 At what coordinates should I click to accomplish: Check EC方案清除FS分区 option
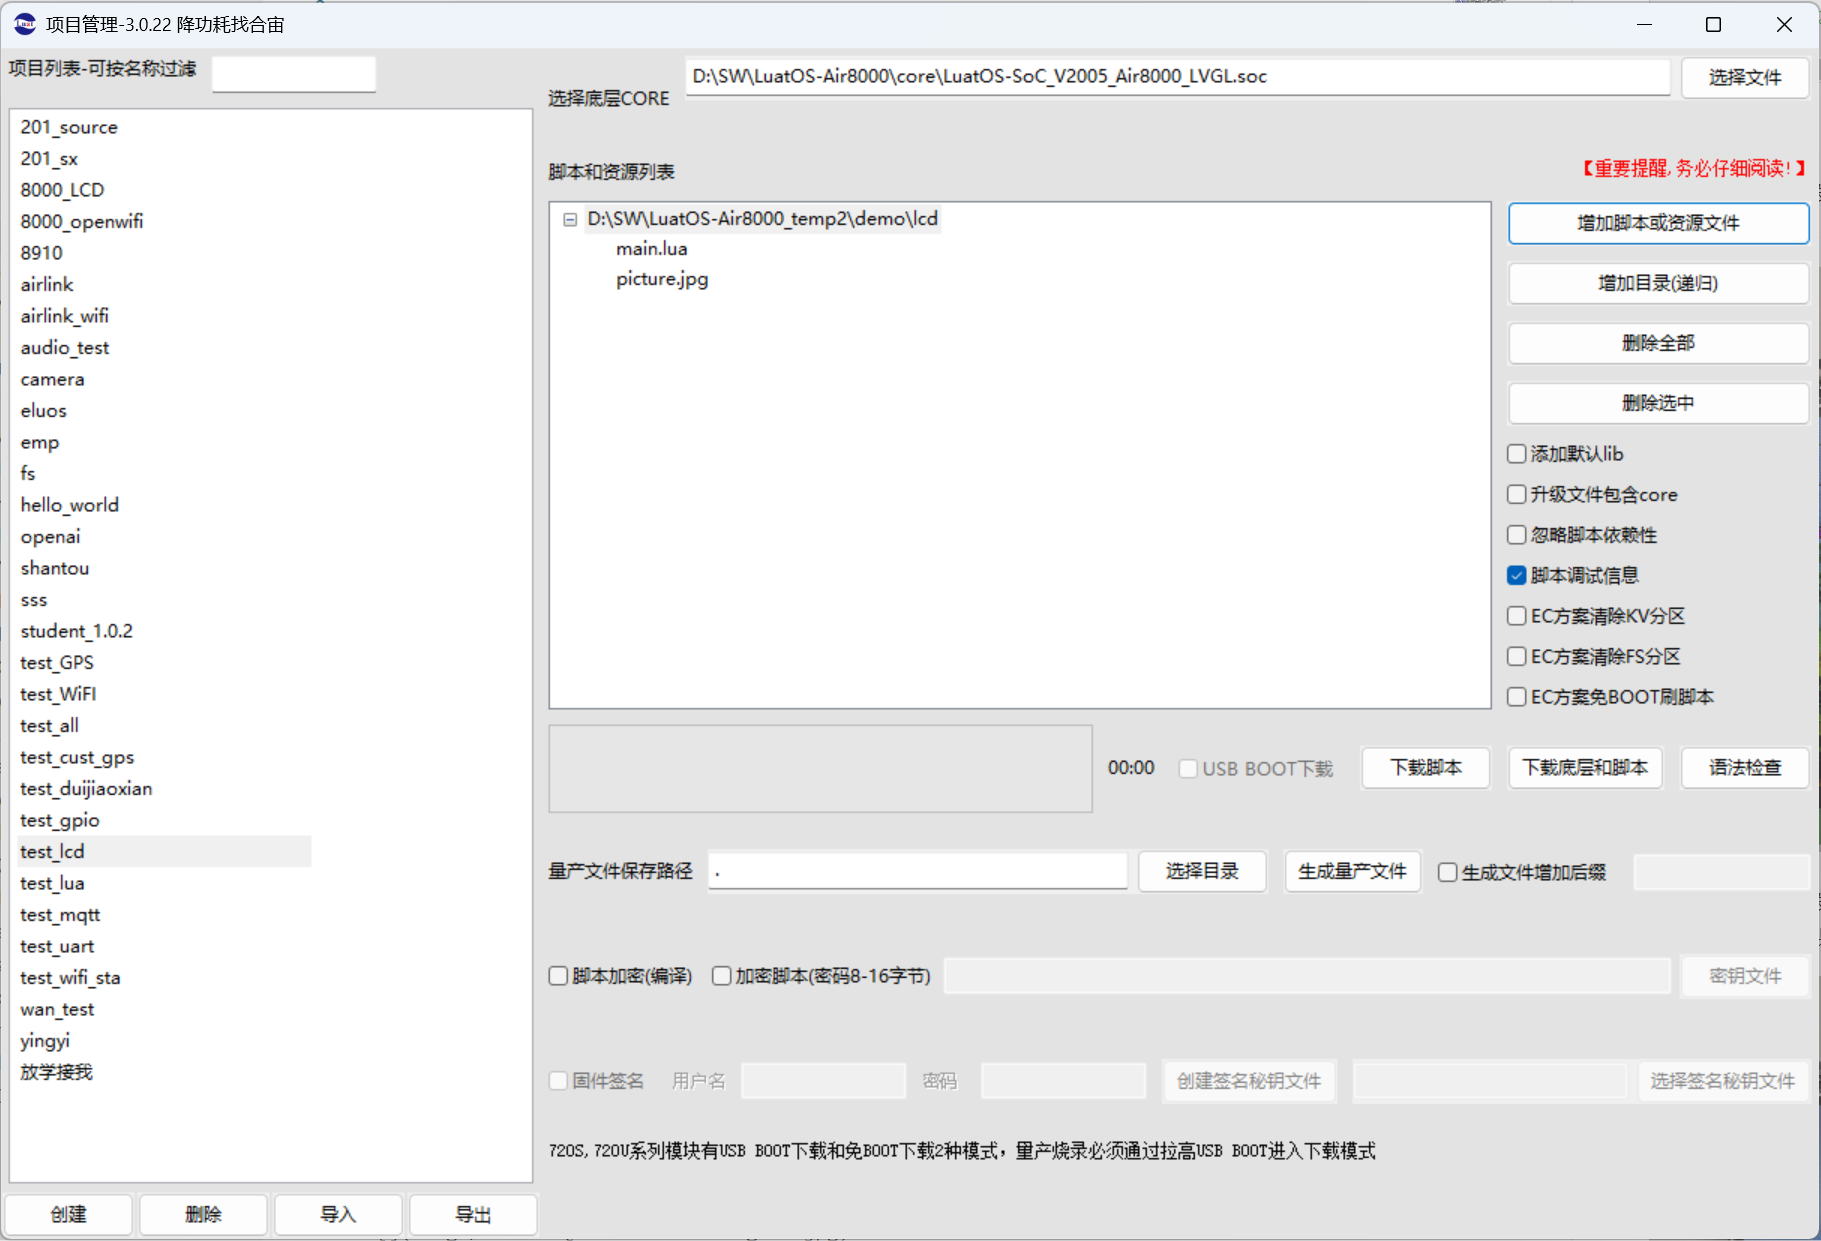(x=1517, y=656)
